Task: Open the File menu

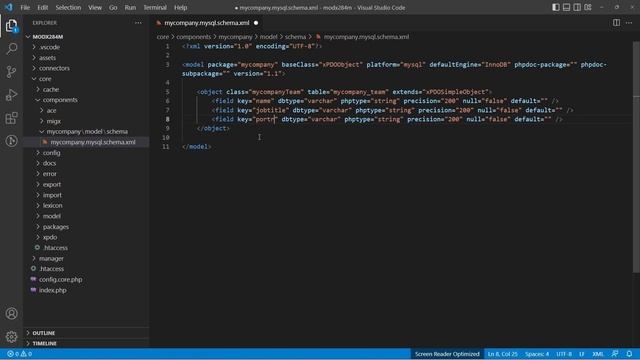Action: [x=25, y=7]
